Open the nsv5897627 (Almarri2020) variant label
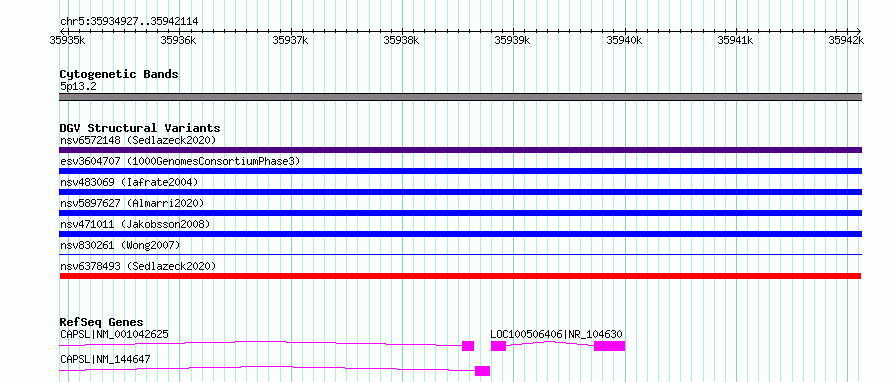Screen dimensions: 890x382 [x=132, y=203]
